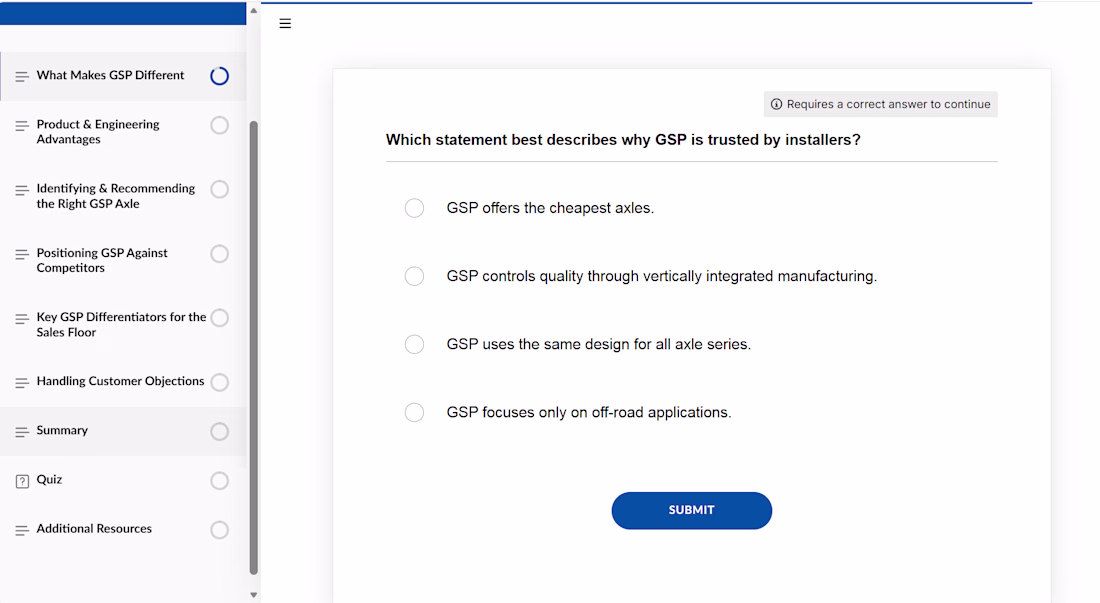Click completion circle for Positioning GSP Against Competitors
Screen dimensions: 1100x603
220,254
